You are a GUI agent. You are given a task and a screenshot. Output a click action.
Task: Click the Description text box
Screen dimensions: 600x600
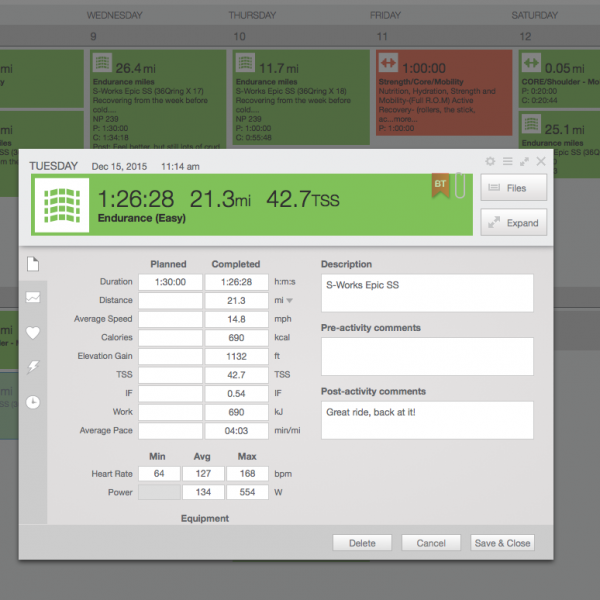[x=427, y=293]
